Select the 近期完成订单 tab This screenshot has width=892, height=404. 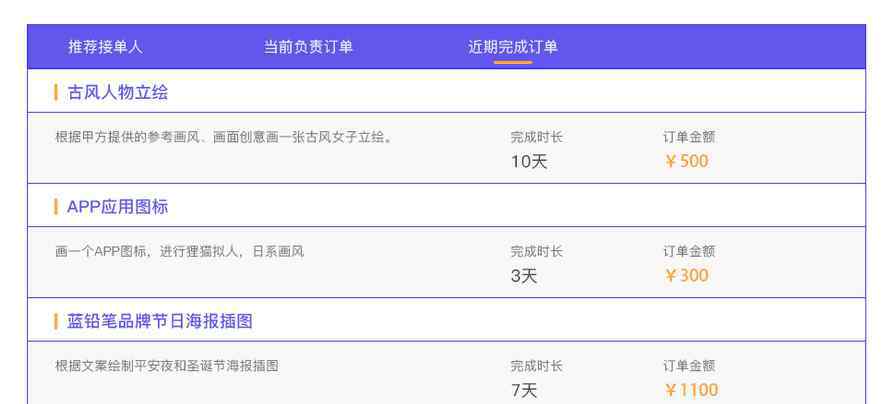[x=513, y=47]
